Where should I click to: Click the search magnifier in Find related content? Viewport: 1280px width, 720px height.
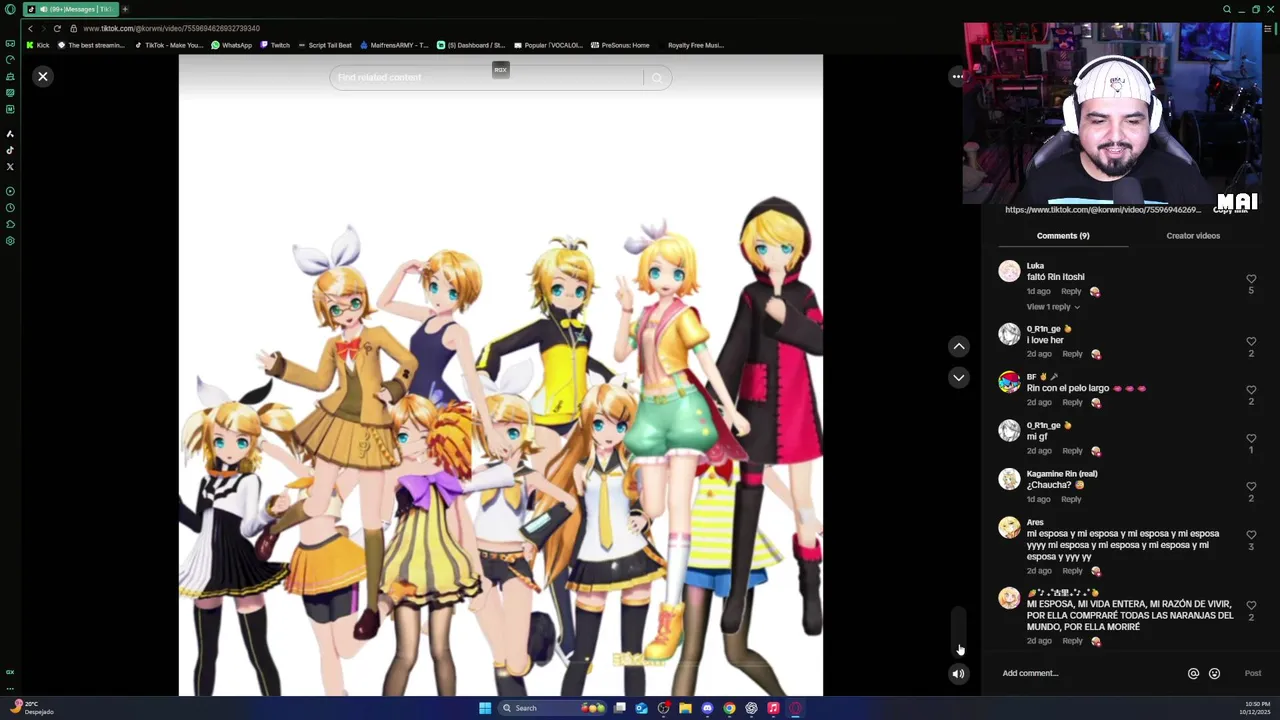657,78
